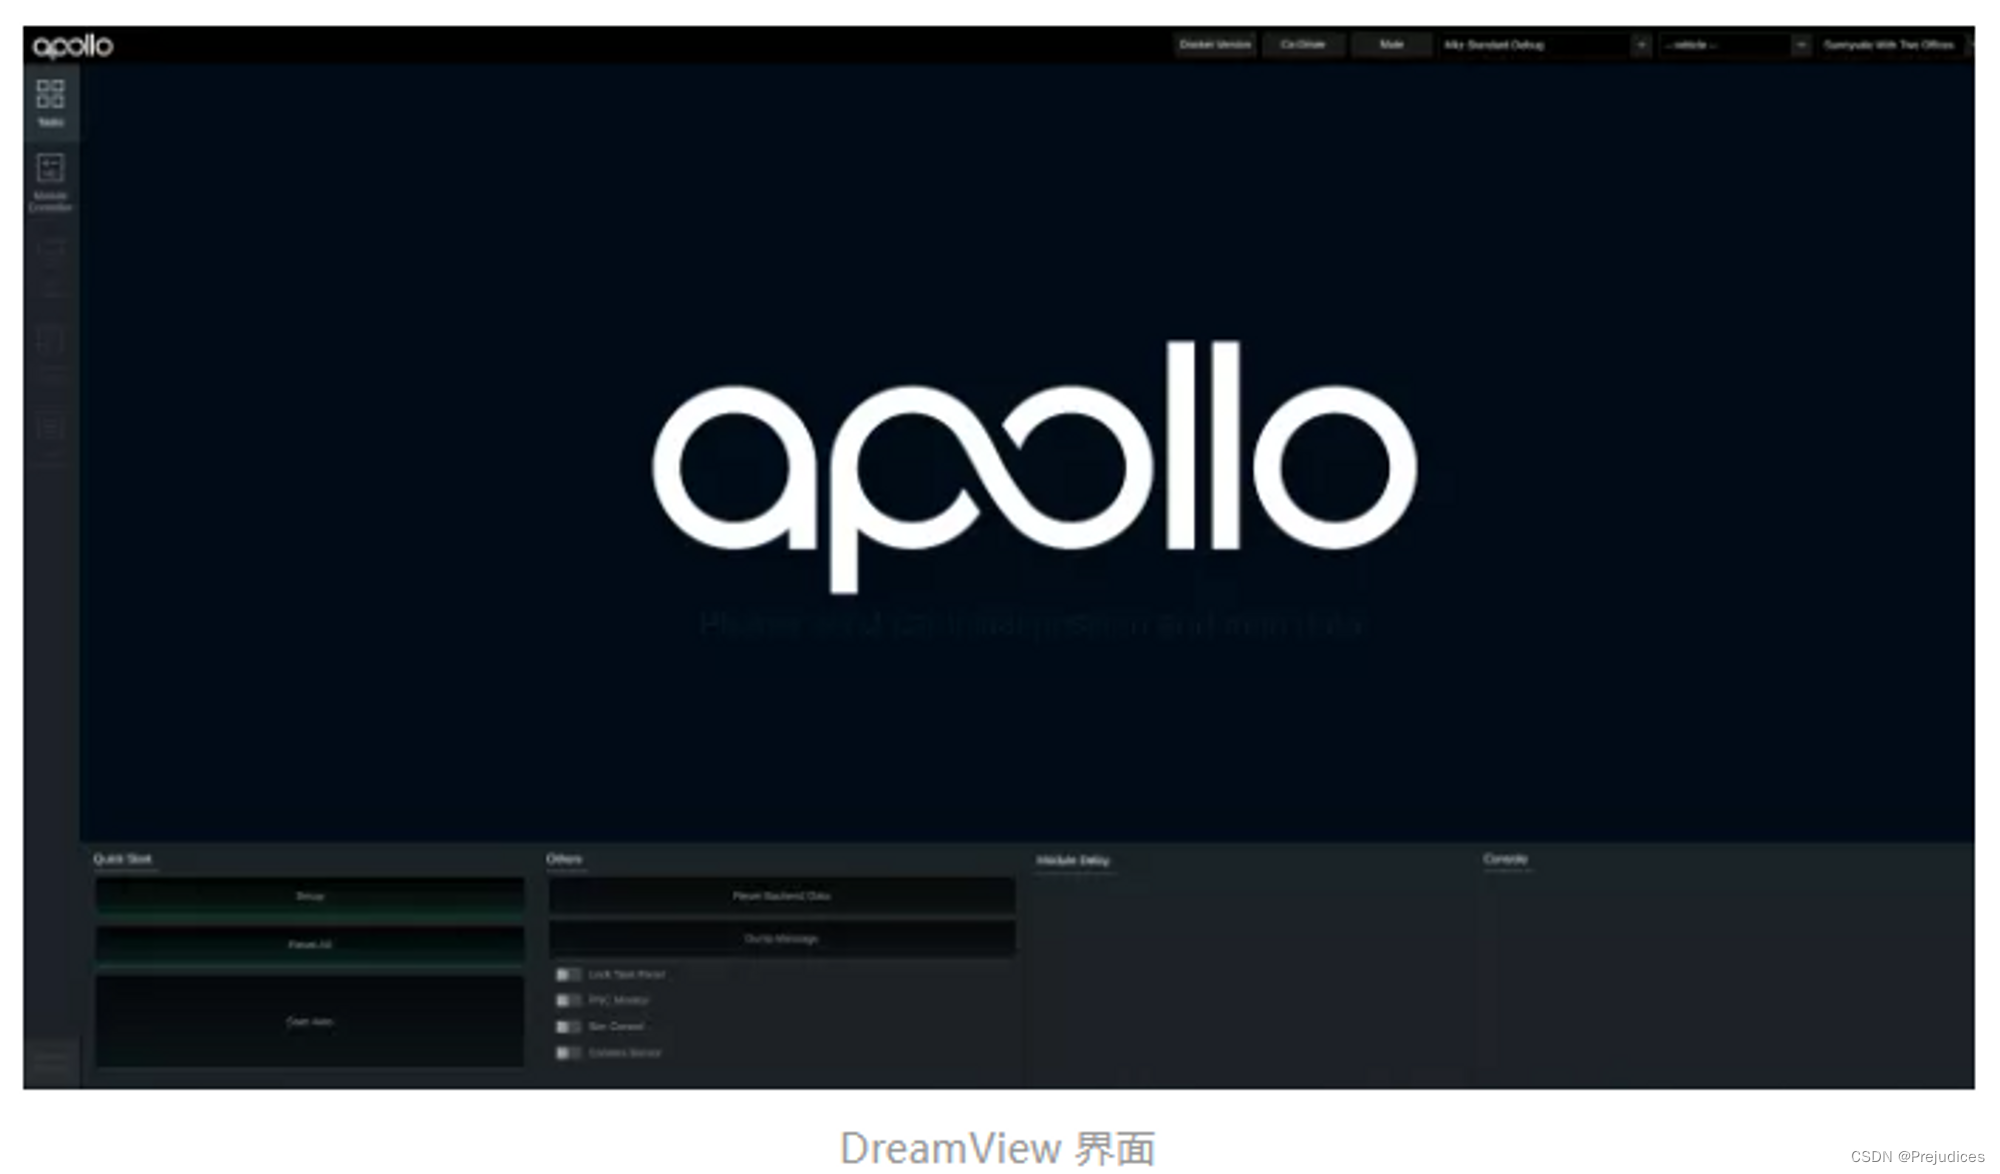
Task: Click the Reset Backend Data button
Action: click(x=782, y=896)
